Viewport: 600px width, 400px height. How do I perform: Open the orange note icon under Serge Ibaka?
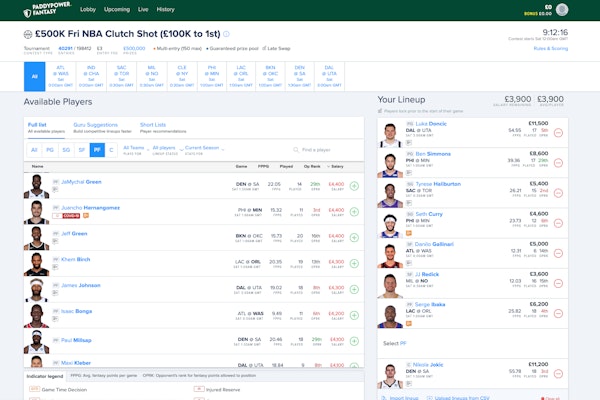409,323
